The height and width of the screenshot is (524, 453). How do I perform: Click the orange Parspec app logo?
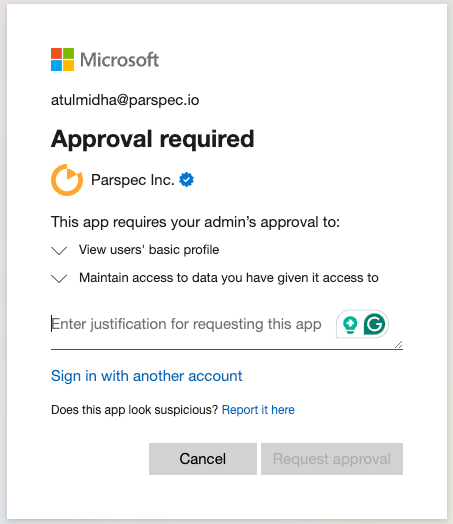click(67, 180)
